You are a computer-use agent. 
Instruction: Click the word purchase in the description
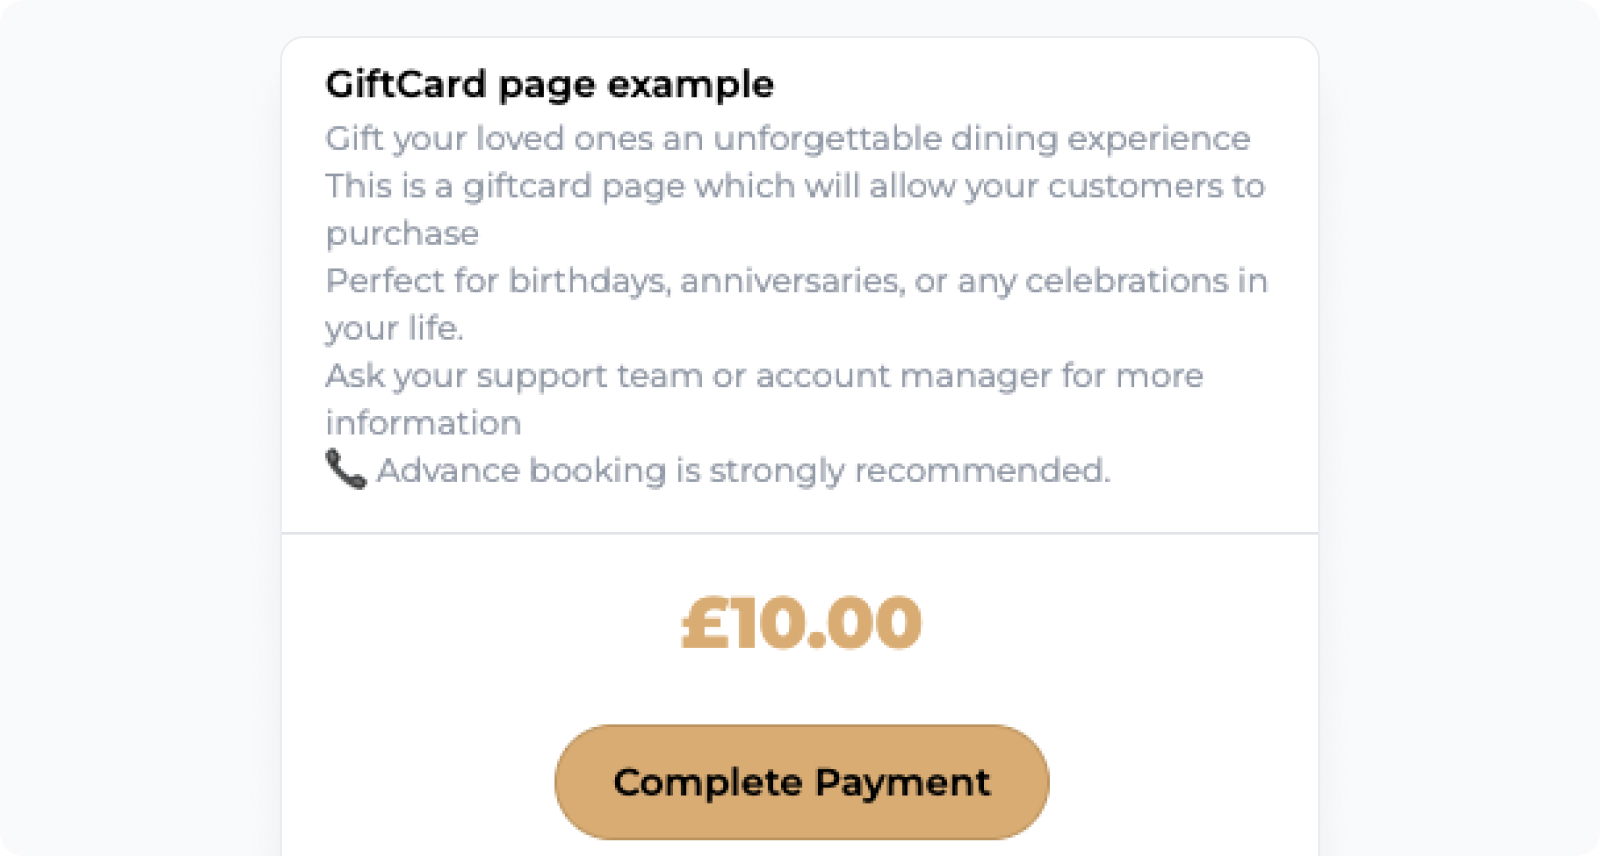pyautogui.click(x=402, y=235)
